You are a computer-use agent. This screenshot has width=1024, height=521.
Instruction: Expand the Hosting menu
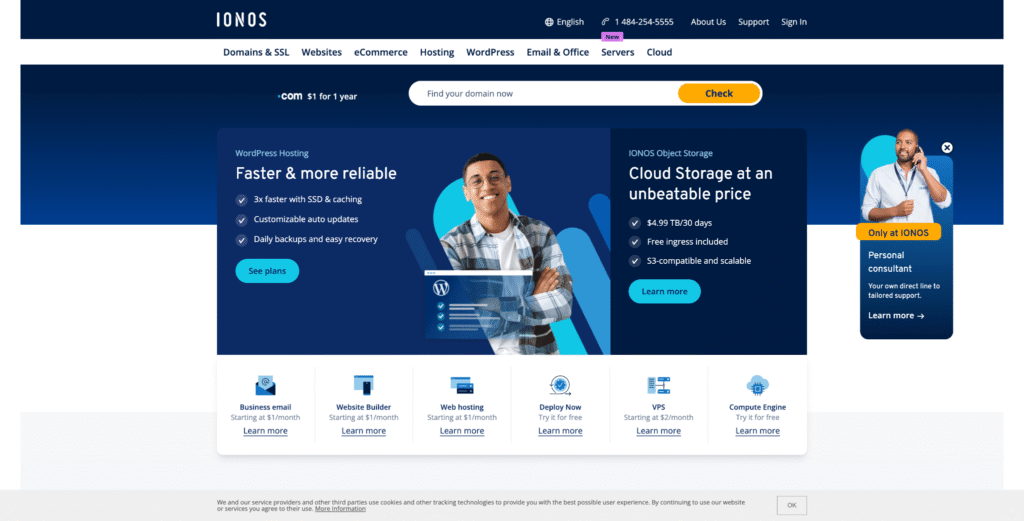point(436,52)
